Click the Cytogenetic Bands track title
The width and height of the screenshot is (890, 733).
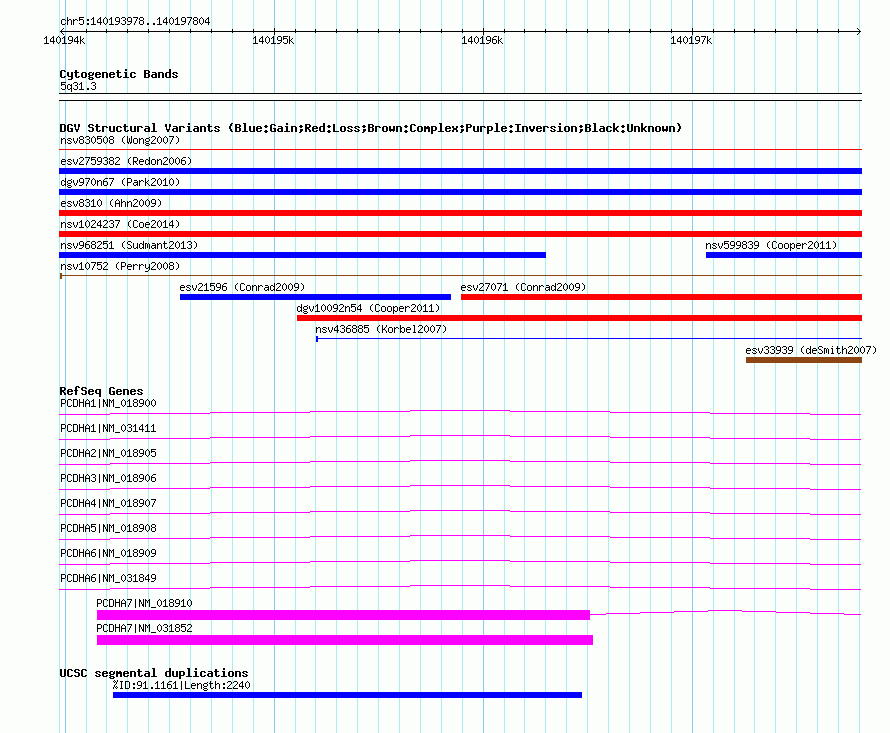tap(119, 74)
